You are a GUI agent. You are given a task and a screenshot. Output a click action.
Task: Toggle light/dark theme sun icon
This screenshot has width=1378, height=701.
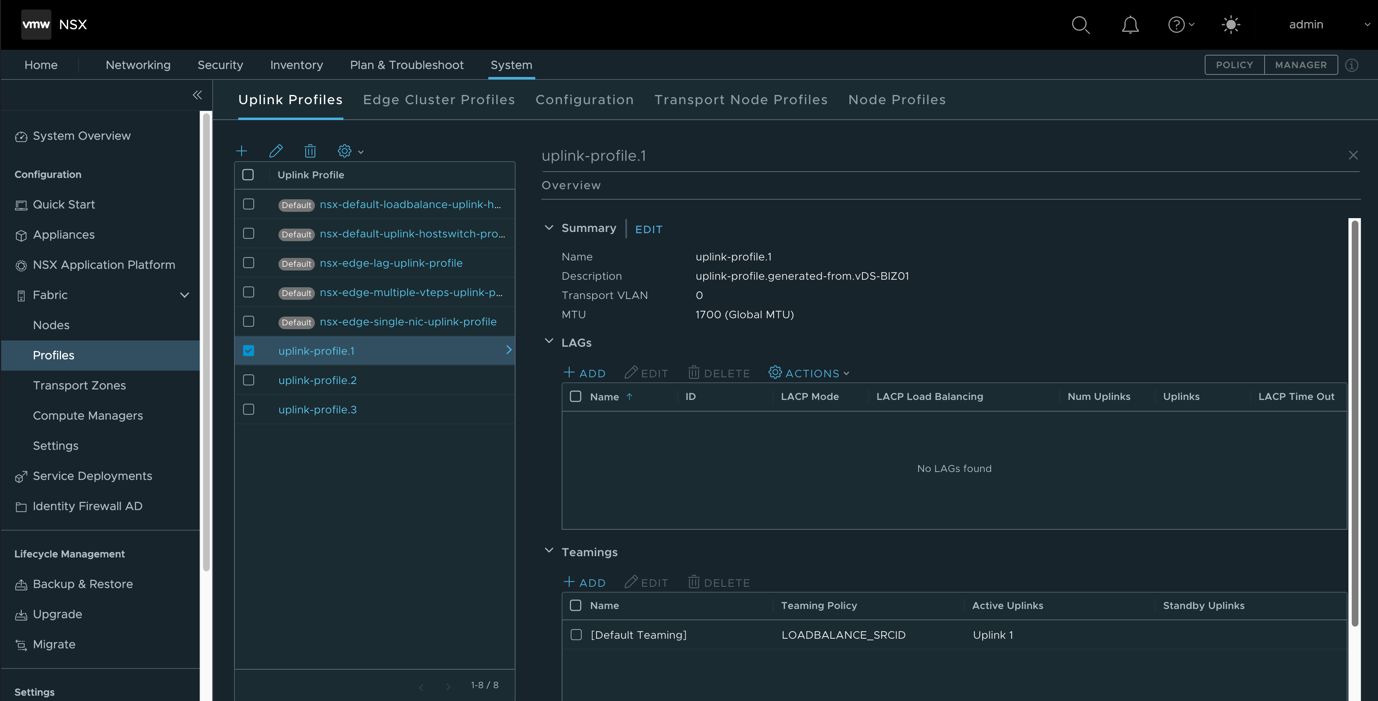(1231, 25)
